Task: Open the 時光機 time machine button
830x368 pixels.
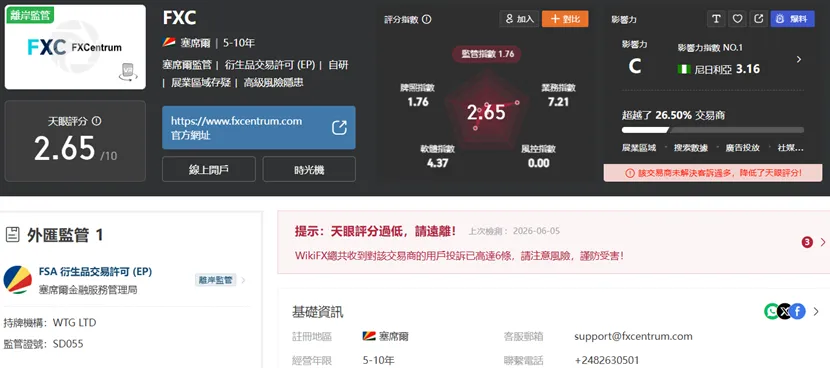Action: (x=309, y=169)
